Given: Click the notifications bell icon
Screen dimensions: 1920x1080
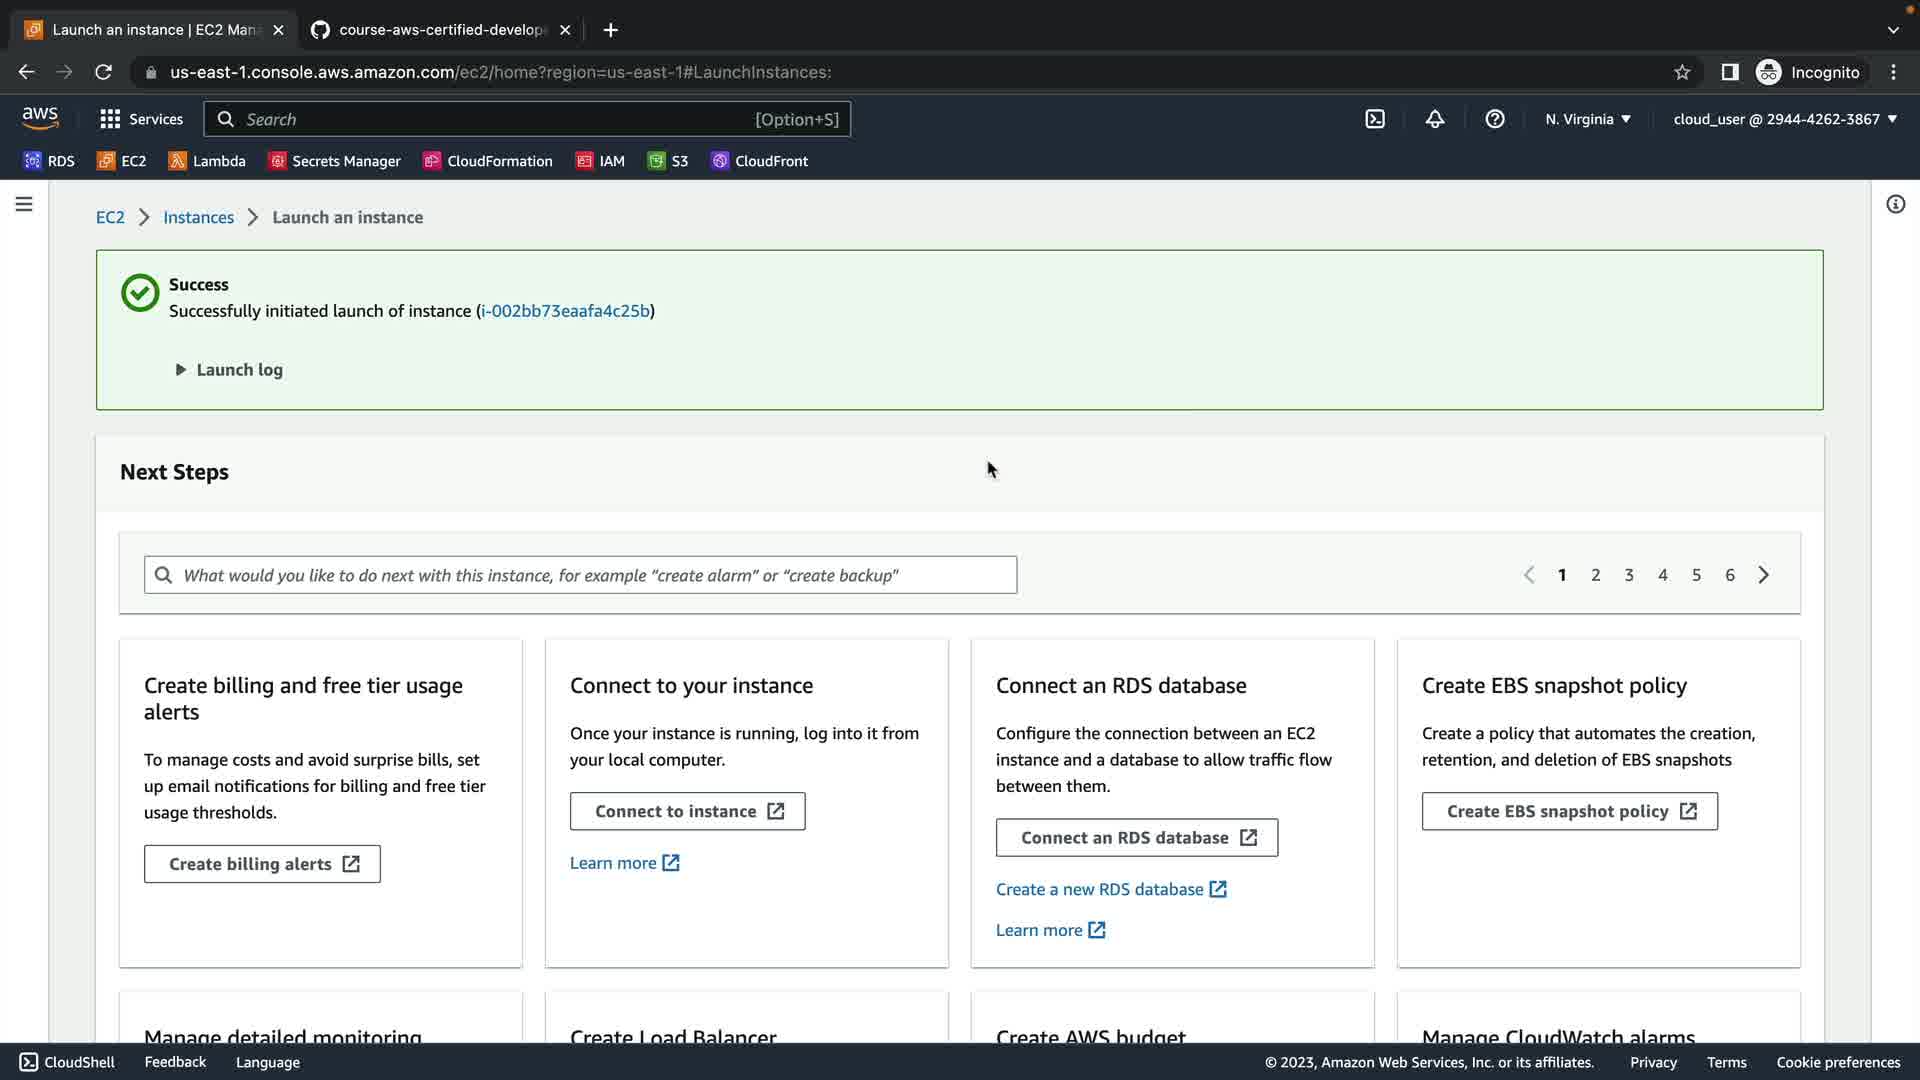Looking at the screenshot, I should 1435,119.
